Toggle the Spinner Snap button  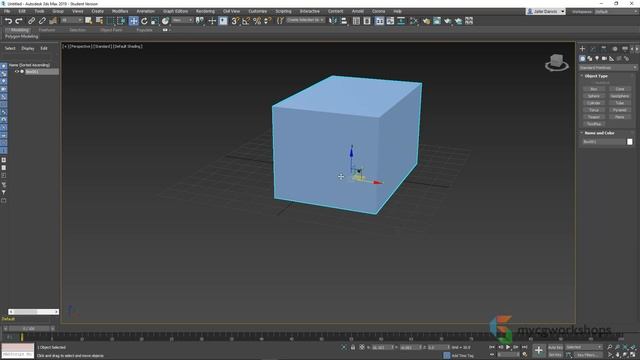(x=267, y=21)
